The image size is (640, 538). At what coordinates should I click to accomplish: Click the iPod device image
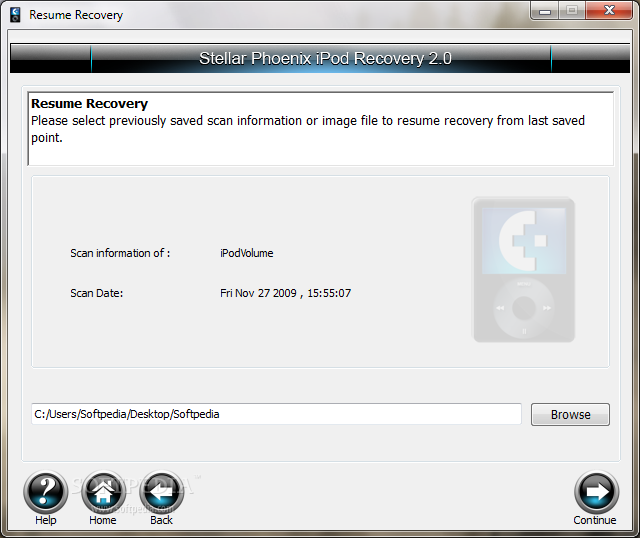tap(524, 270)
